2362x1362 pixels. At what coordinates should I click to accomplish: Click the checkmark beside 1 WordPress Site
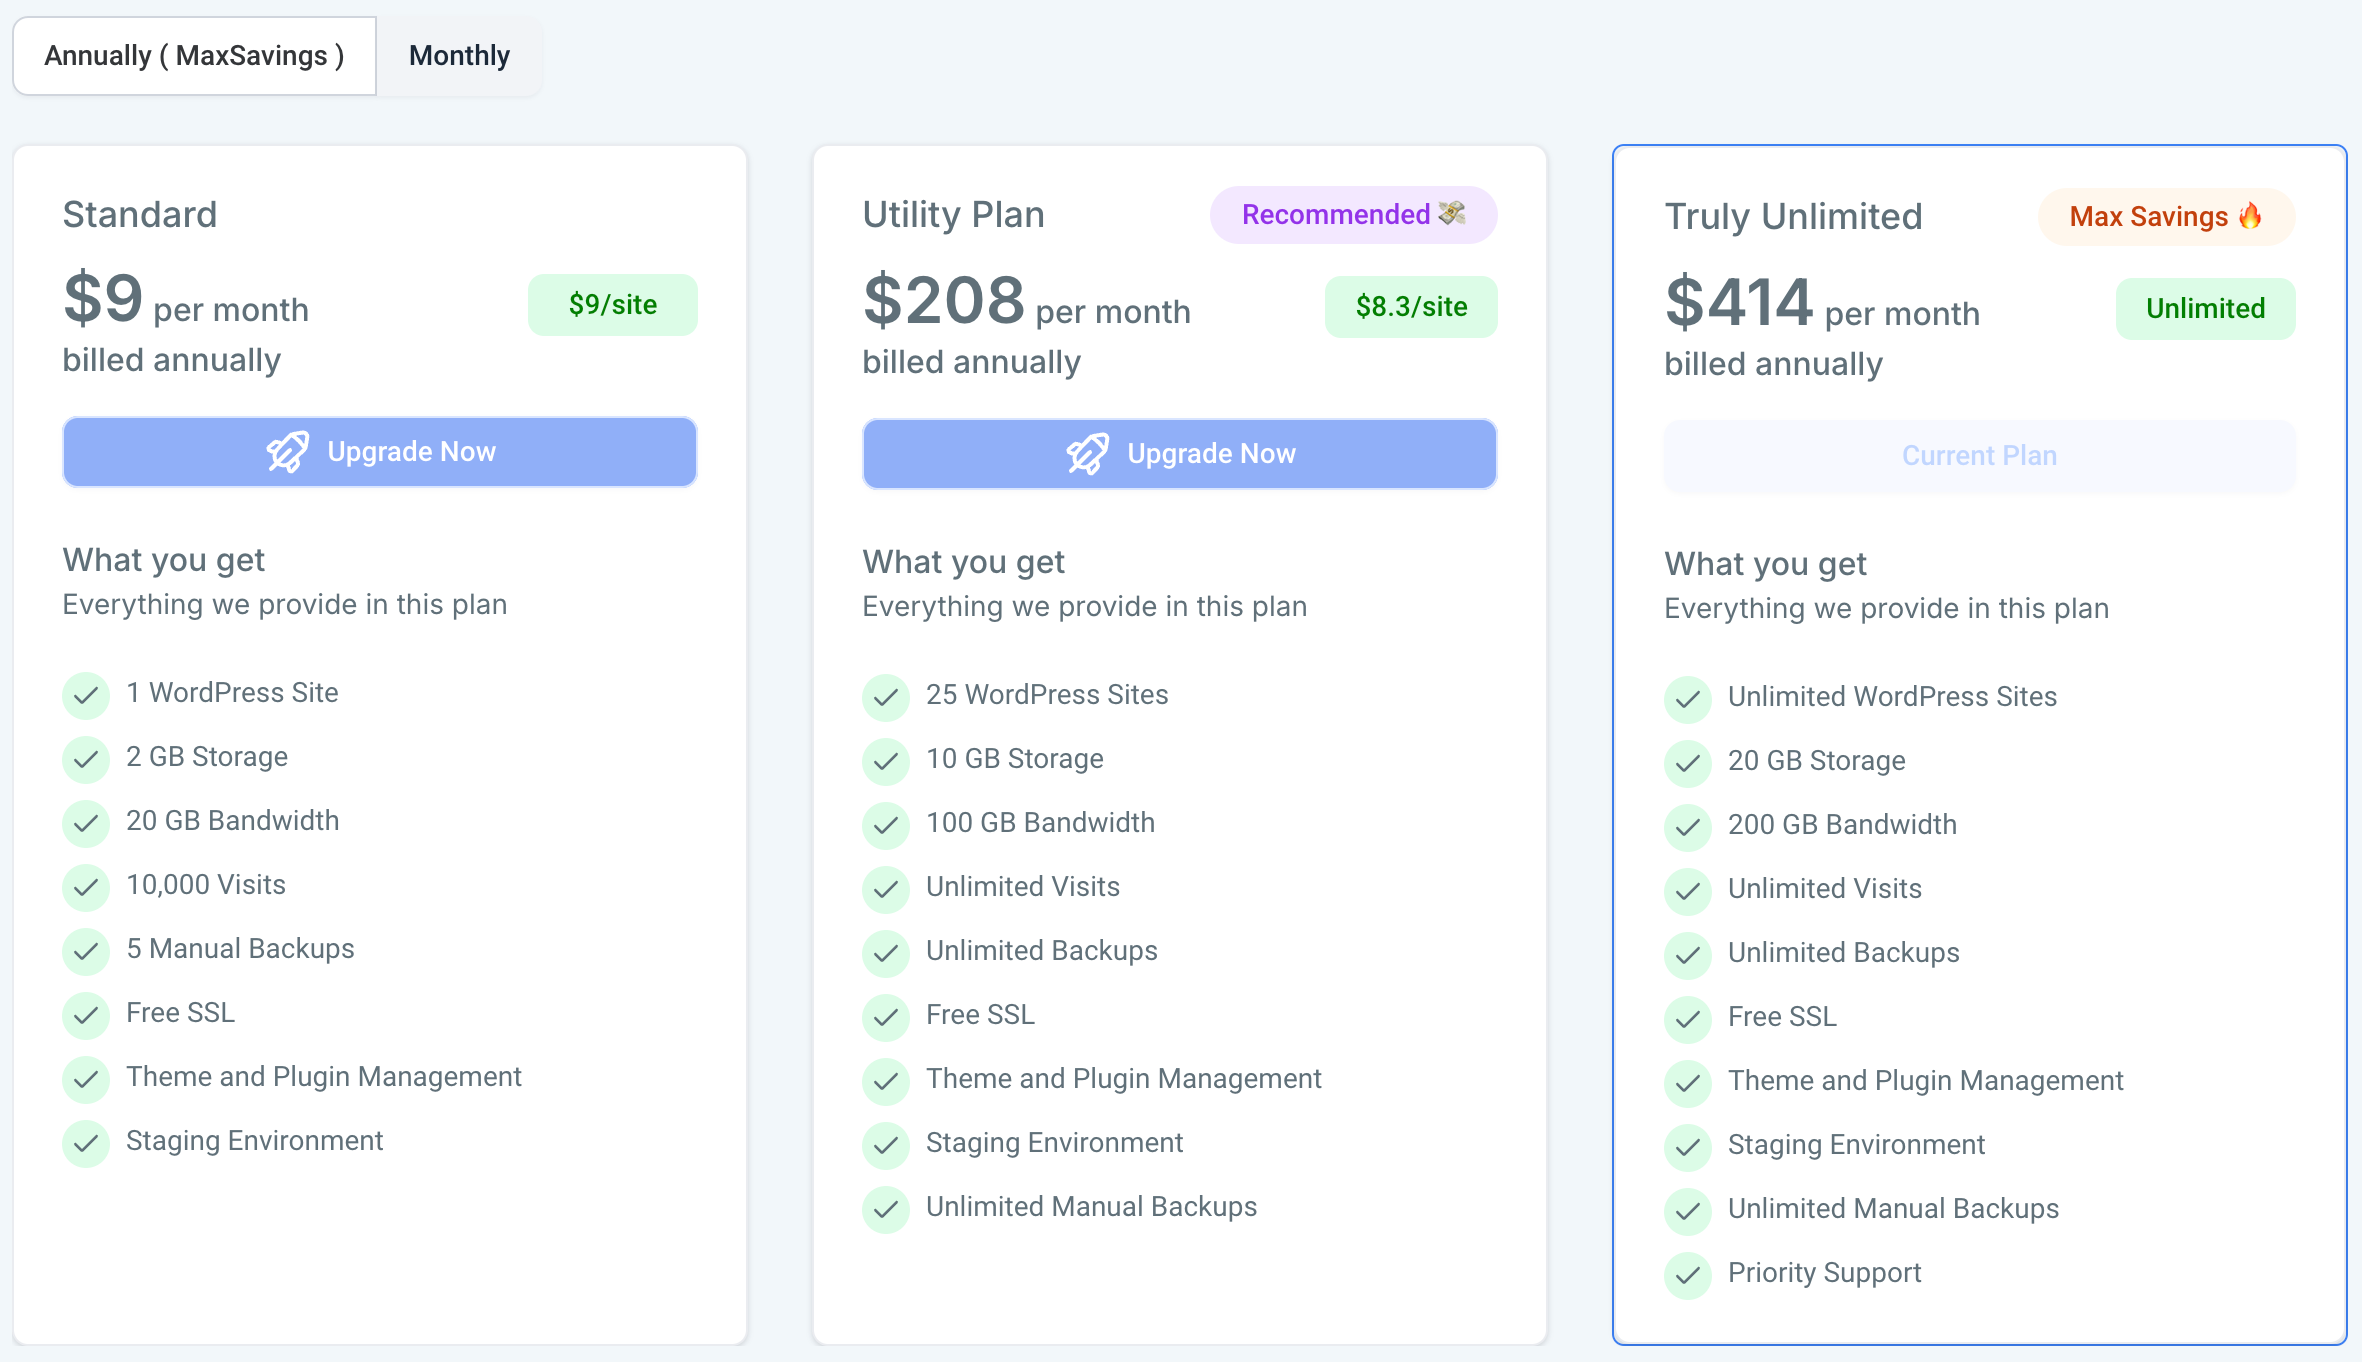pyautogui.click(x=86, y=696)
